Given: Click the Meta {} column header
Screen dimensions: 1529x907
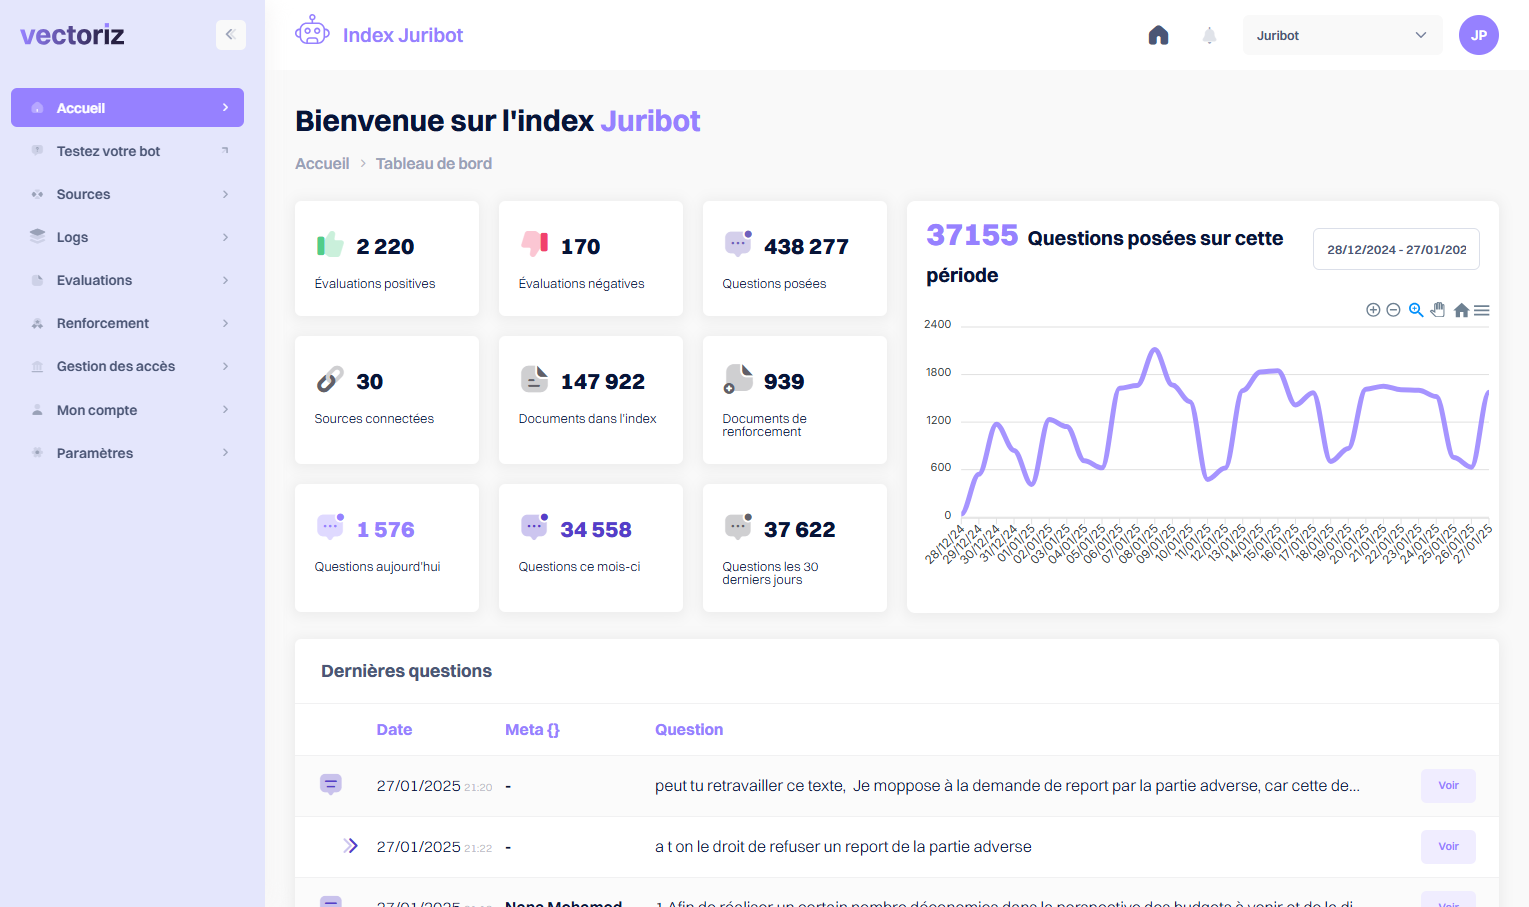Looking at the screenshot, I should 532,729.
